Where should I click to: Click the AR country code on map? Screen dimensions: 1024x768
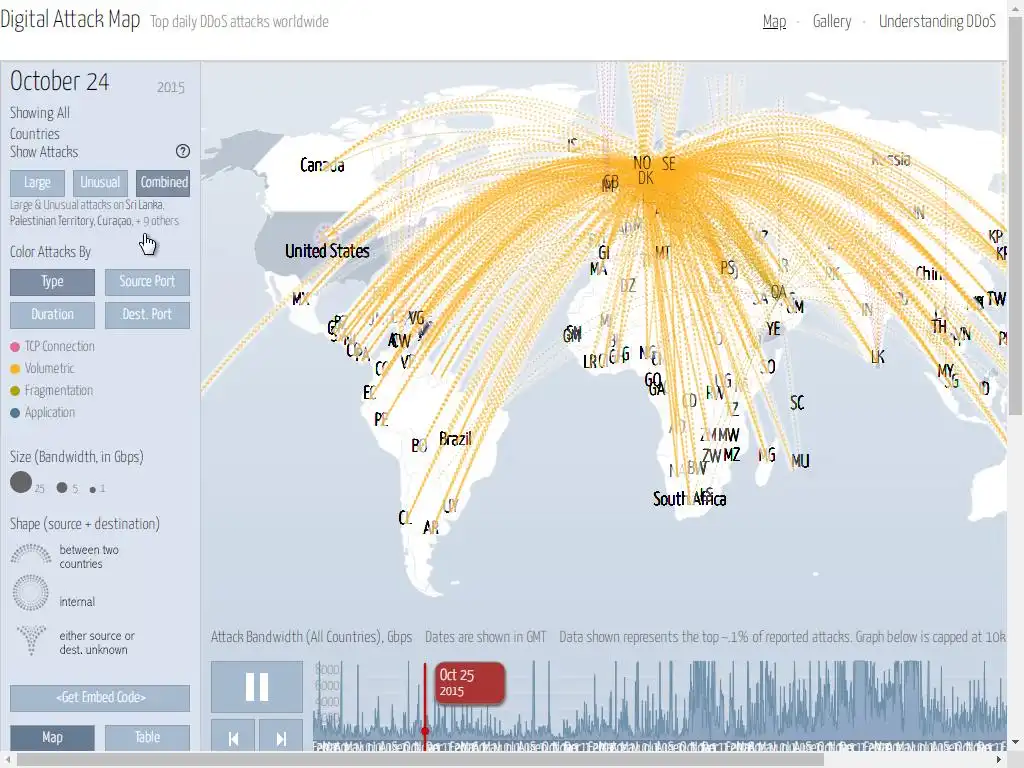tap(430, 527)
